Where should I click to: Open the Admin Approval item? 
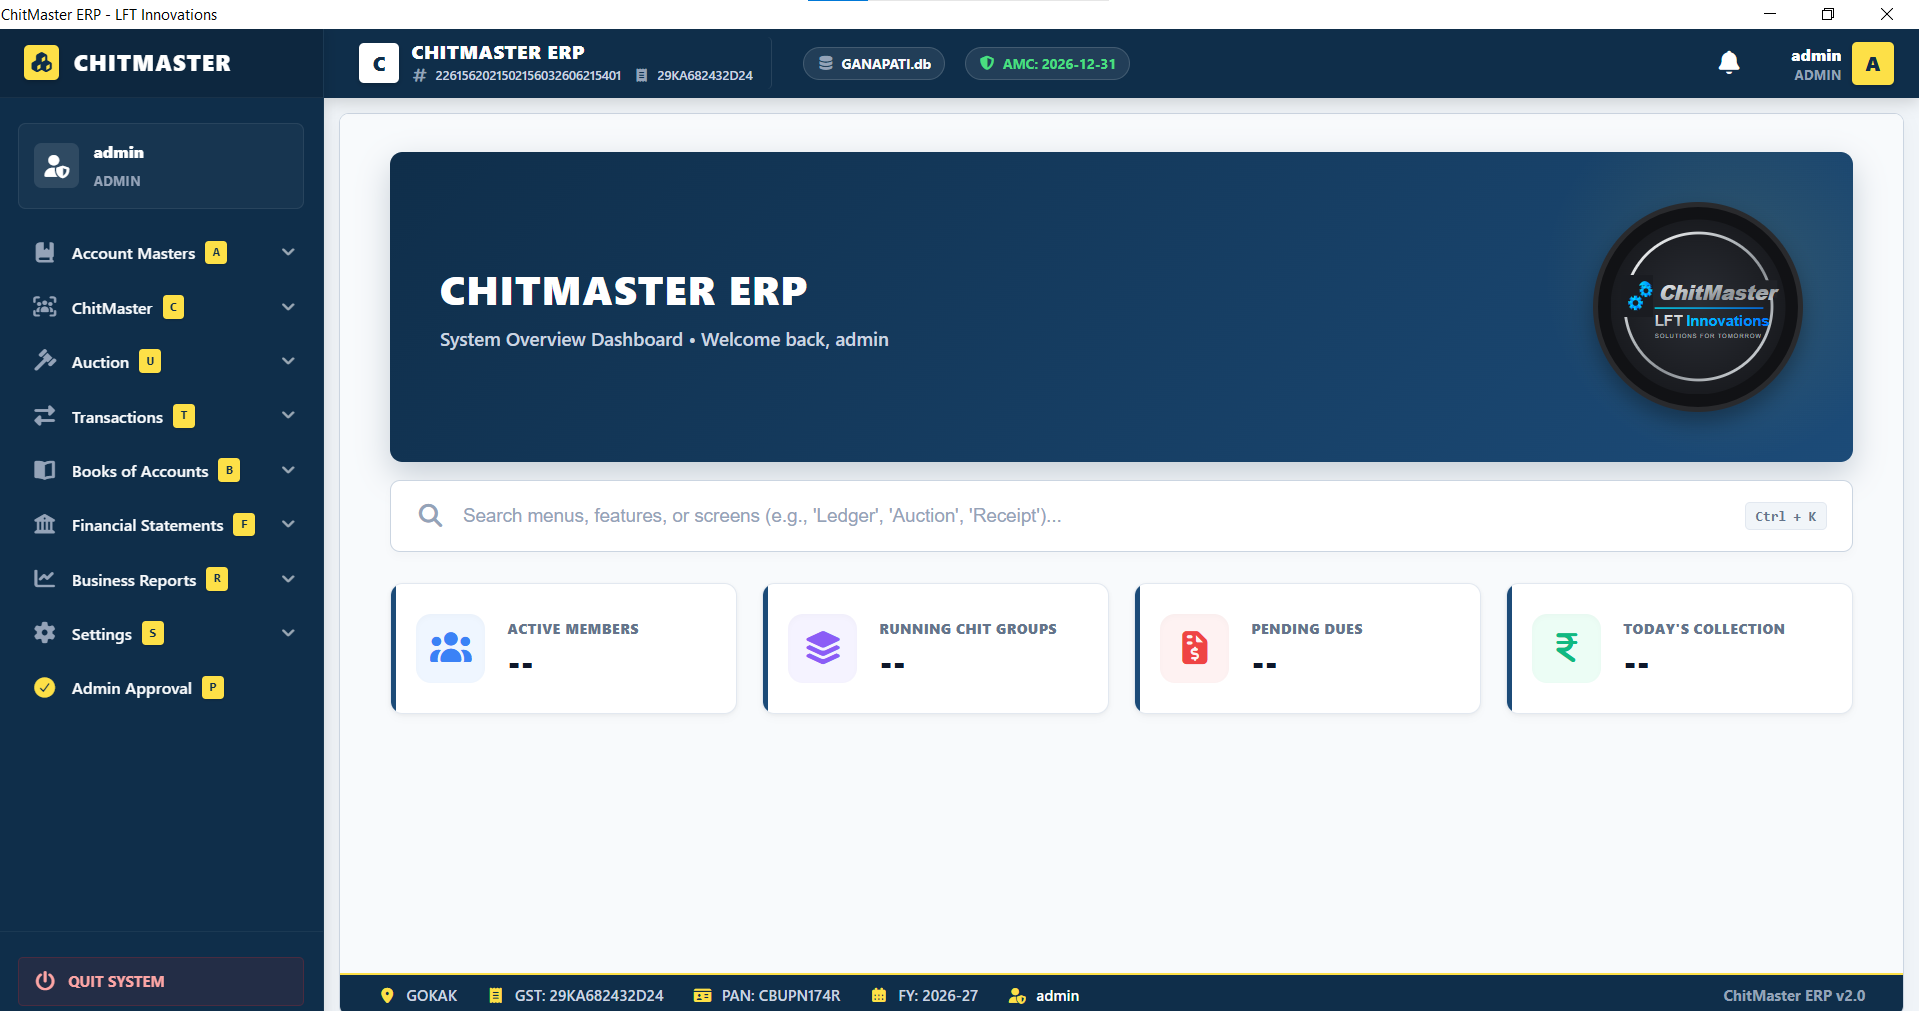click(161, 687)
